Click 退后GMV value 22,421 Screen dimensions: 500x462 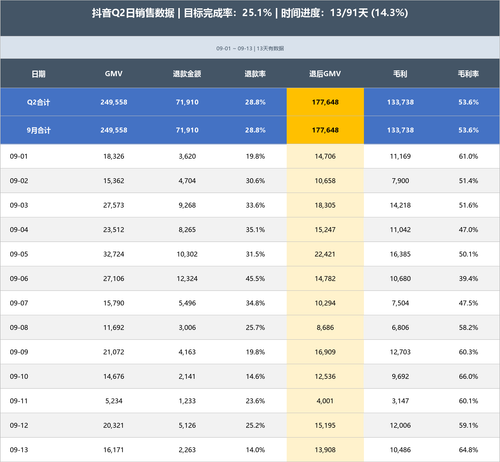(x=325, y=254)
